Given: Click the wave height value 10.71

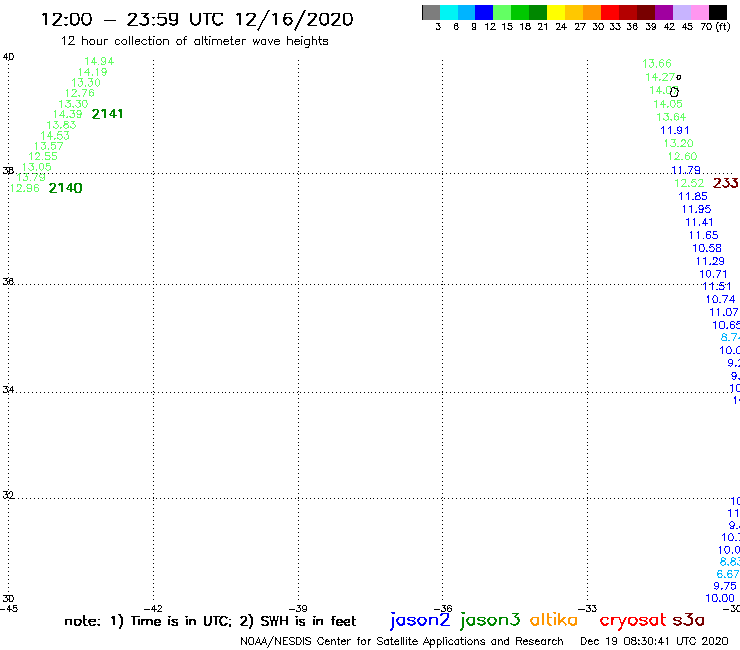Looking at the screenshot, I should point(713,274).
